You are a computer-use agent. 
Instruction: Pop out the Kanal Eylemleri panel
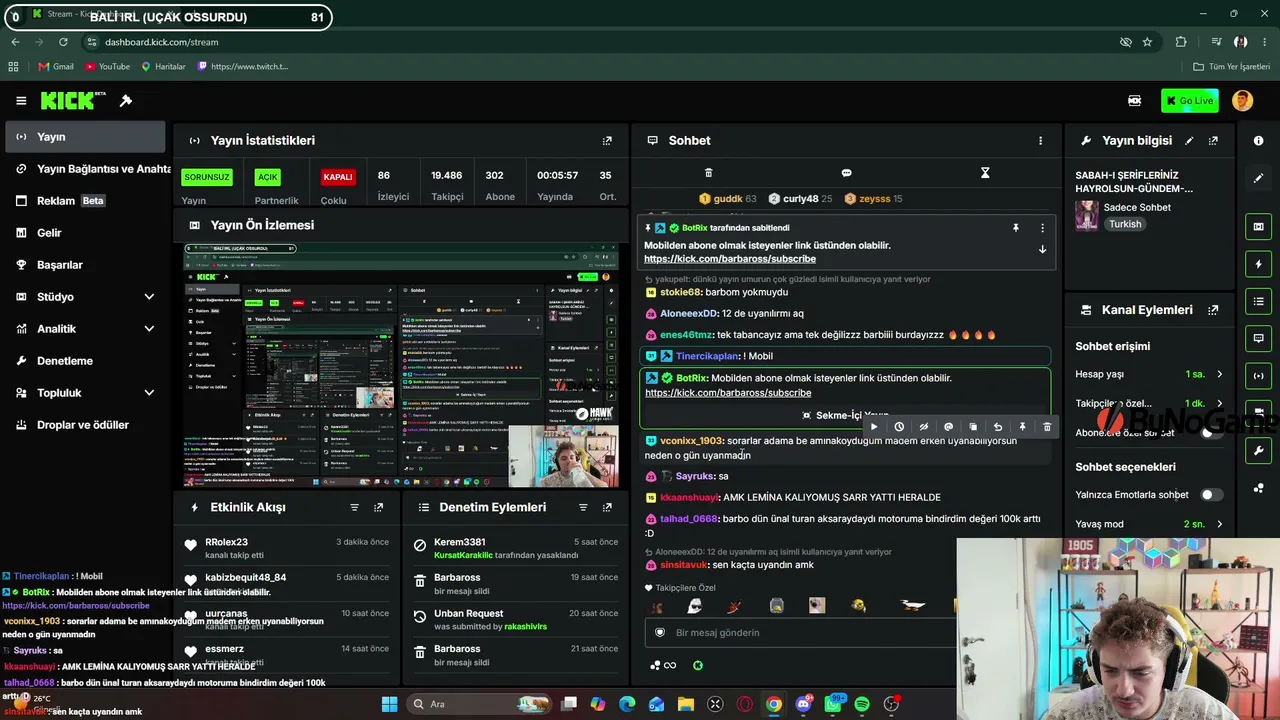1213,310
